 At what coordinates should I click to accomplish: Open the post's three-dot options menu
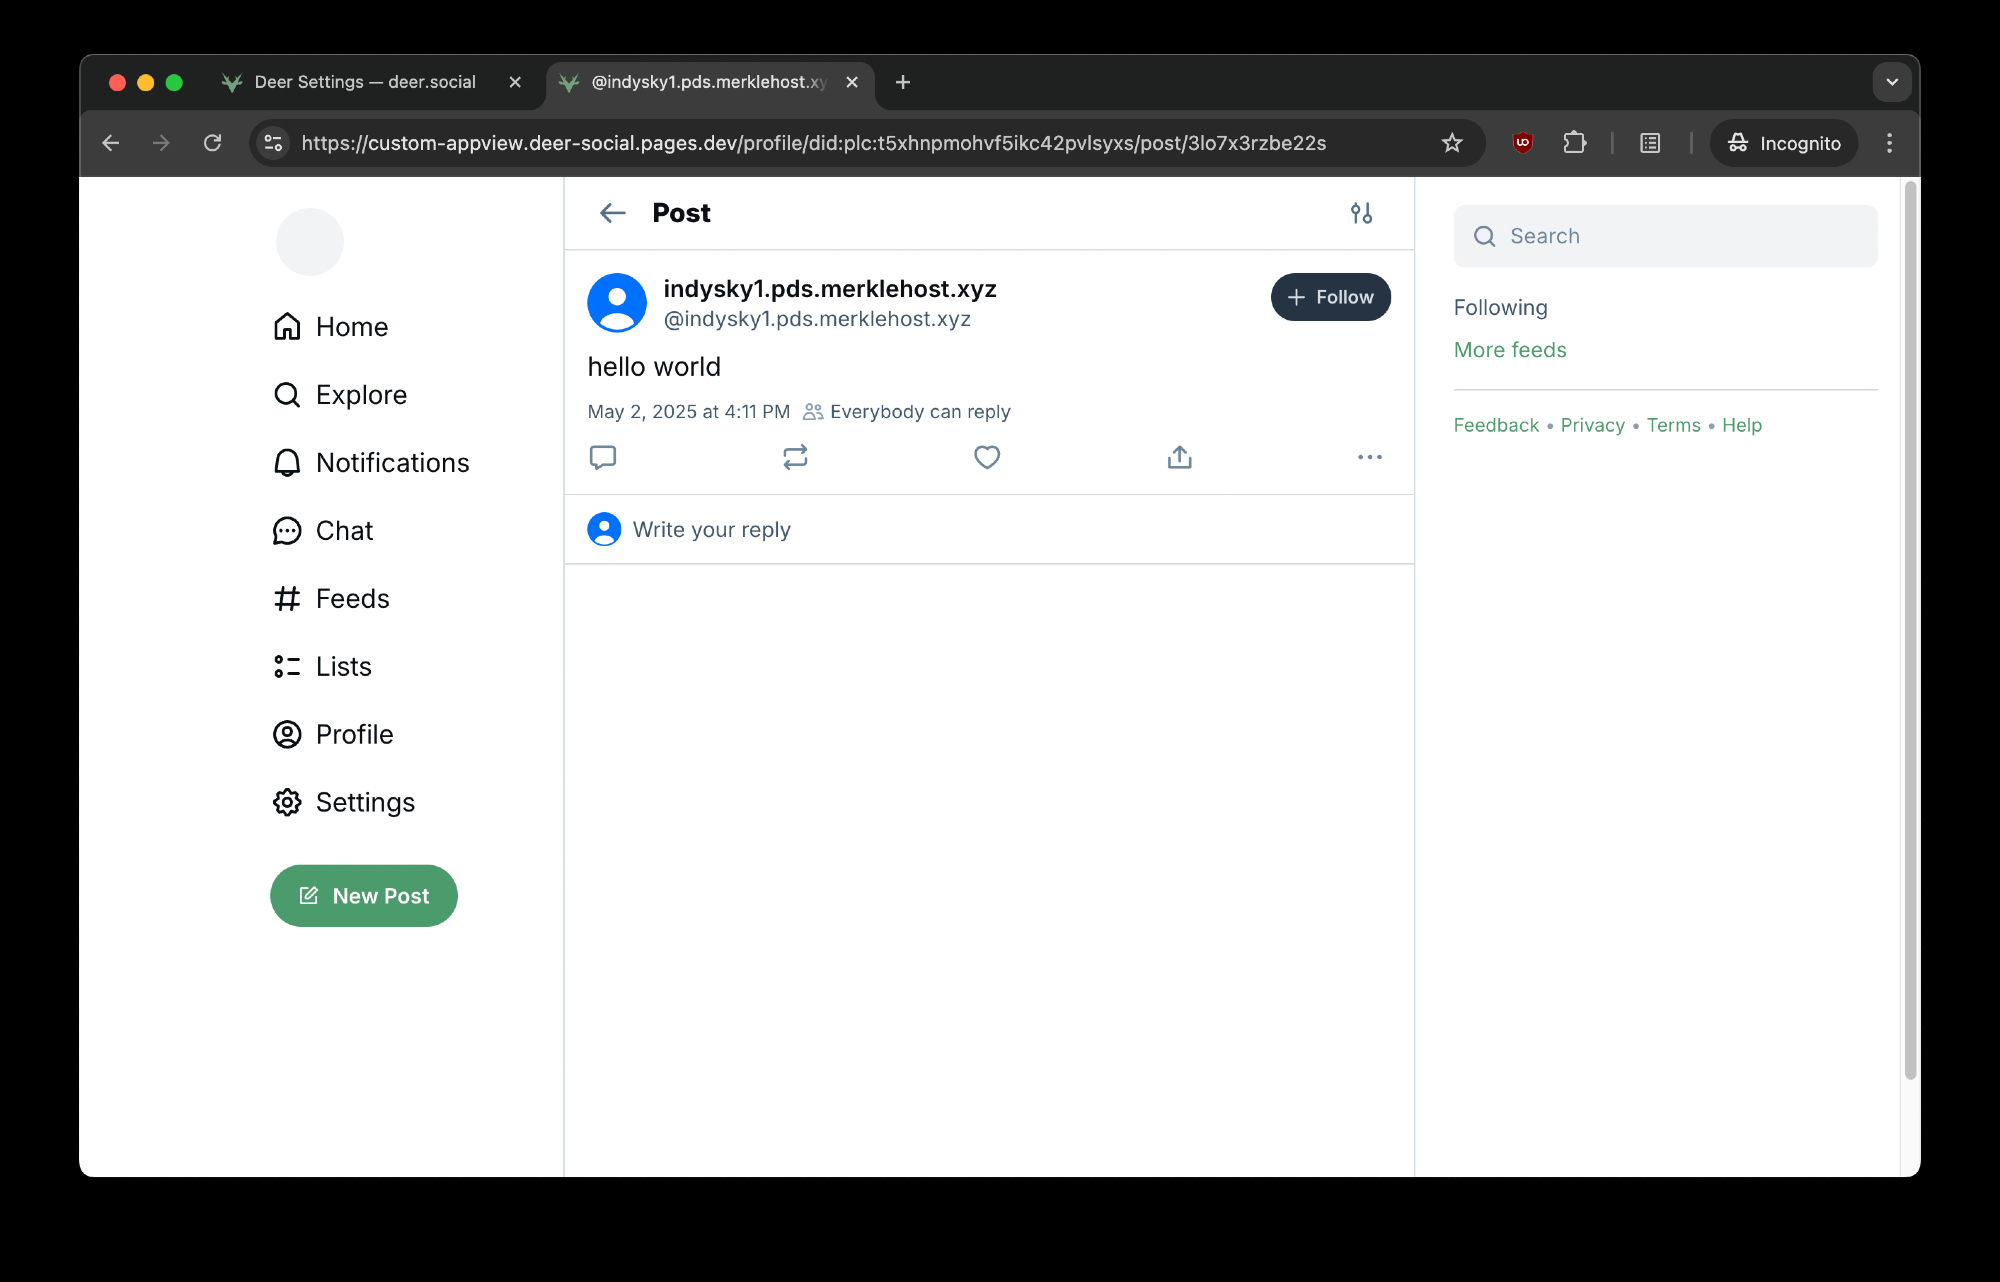(1370, 457)
